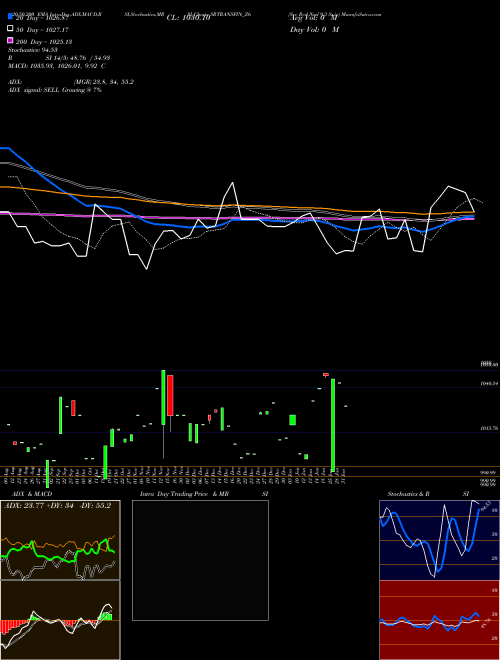Click the tallest green candlestick at right
The height and width of the screenshot is (660, 500).
point(333,425)
